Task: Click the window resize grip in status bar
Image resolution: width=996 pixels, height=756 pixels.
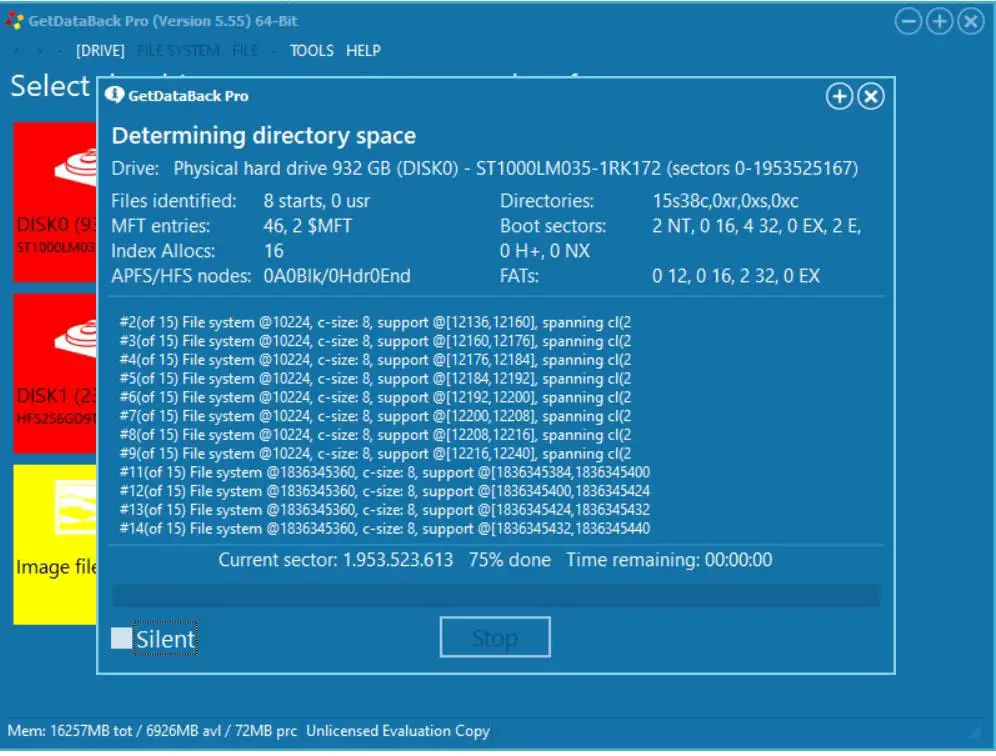Action: coord(974,733)
